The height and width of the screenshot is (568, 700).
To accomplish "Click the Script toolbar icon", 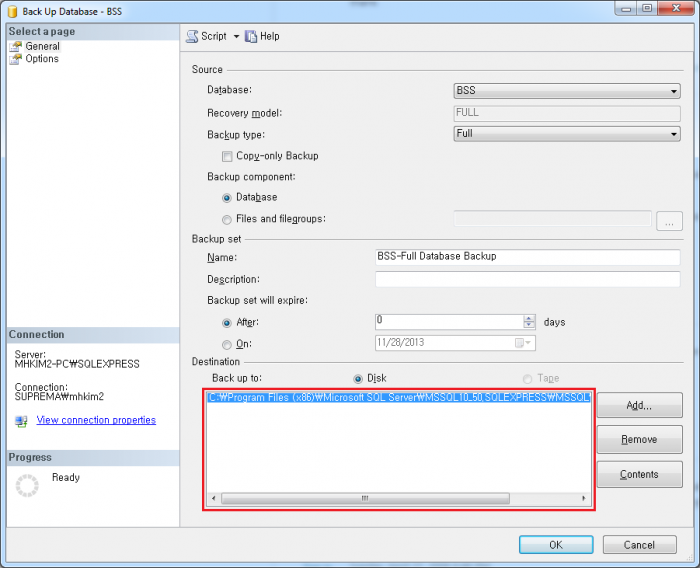I will coord(192,36).
